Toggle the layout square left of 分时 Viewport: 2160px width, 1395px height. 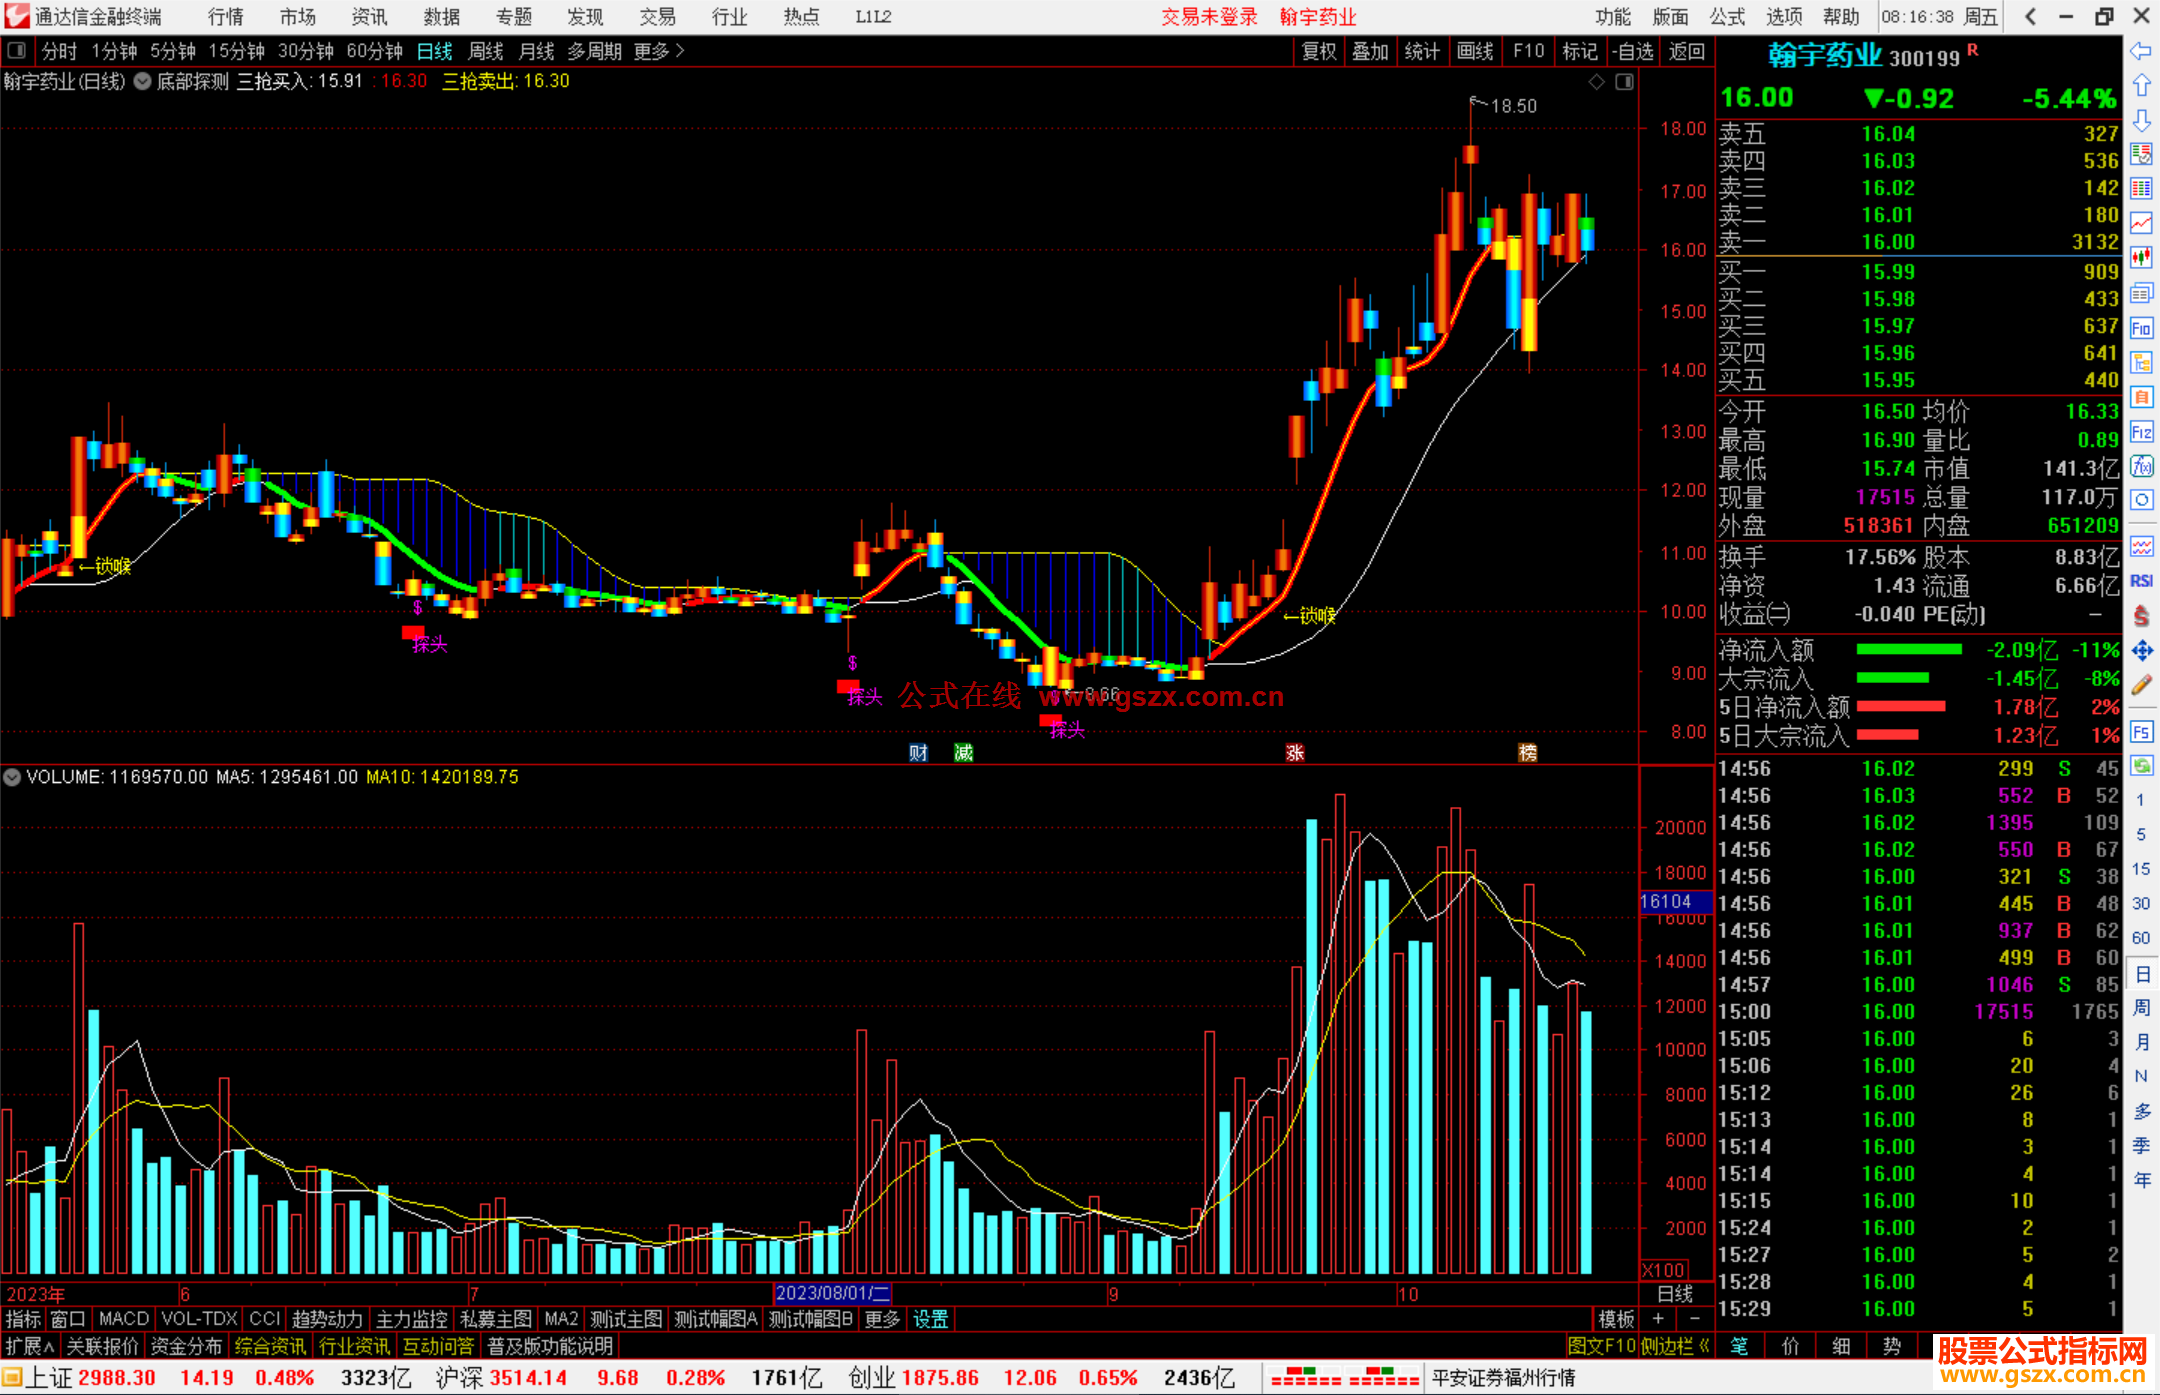tap(17, 50)
